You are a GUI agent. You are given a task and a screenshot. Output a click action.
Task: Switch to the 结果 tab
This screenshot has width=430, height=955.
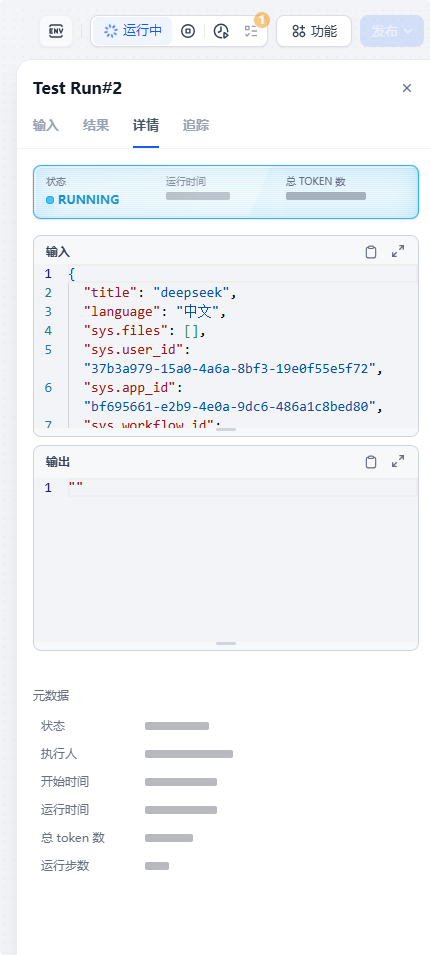[96, 125]
